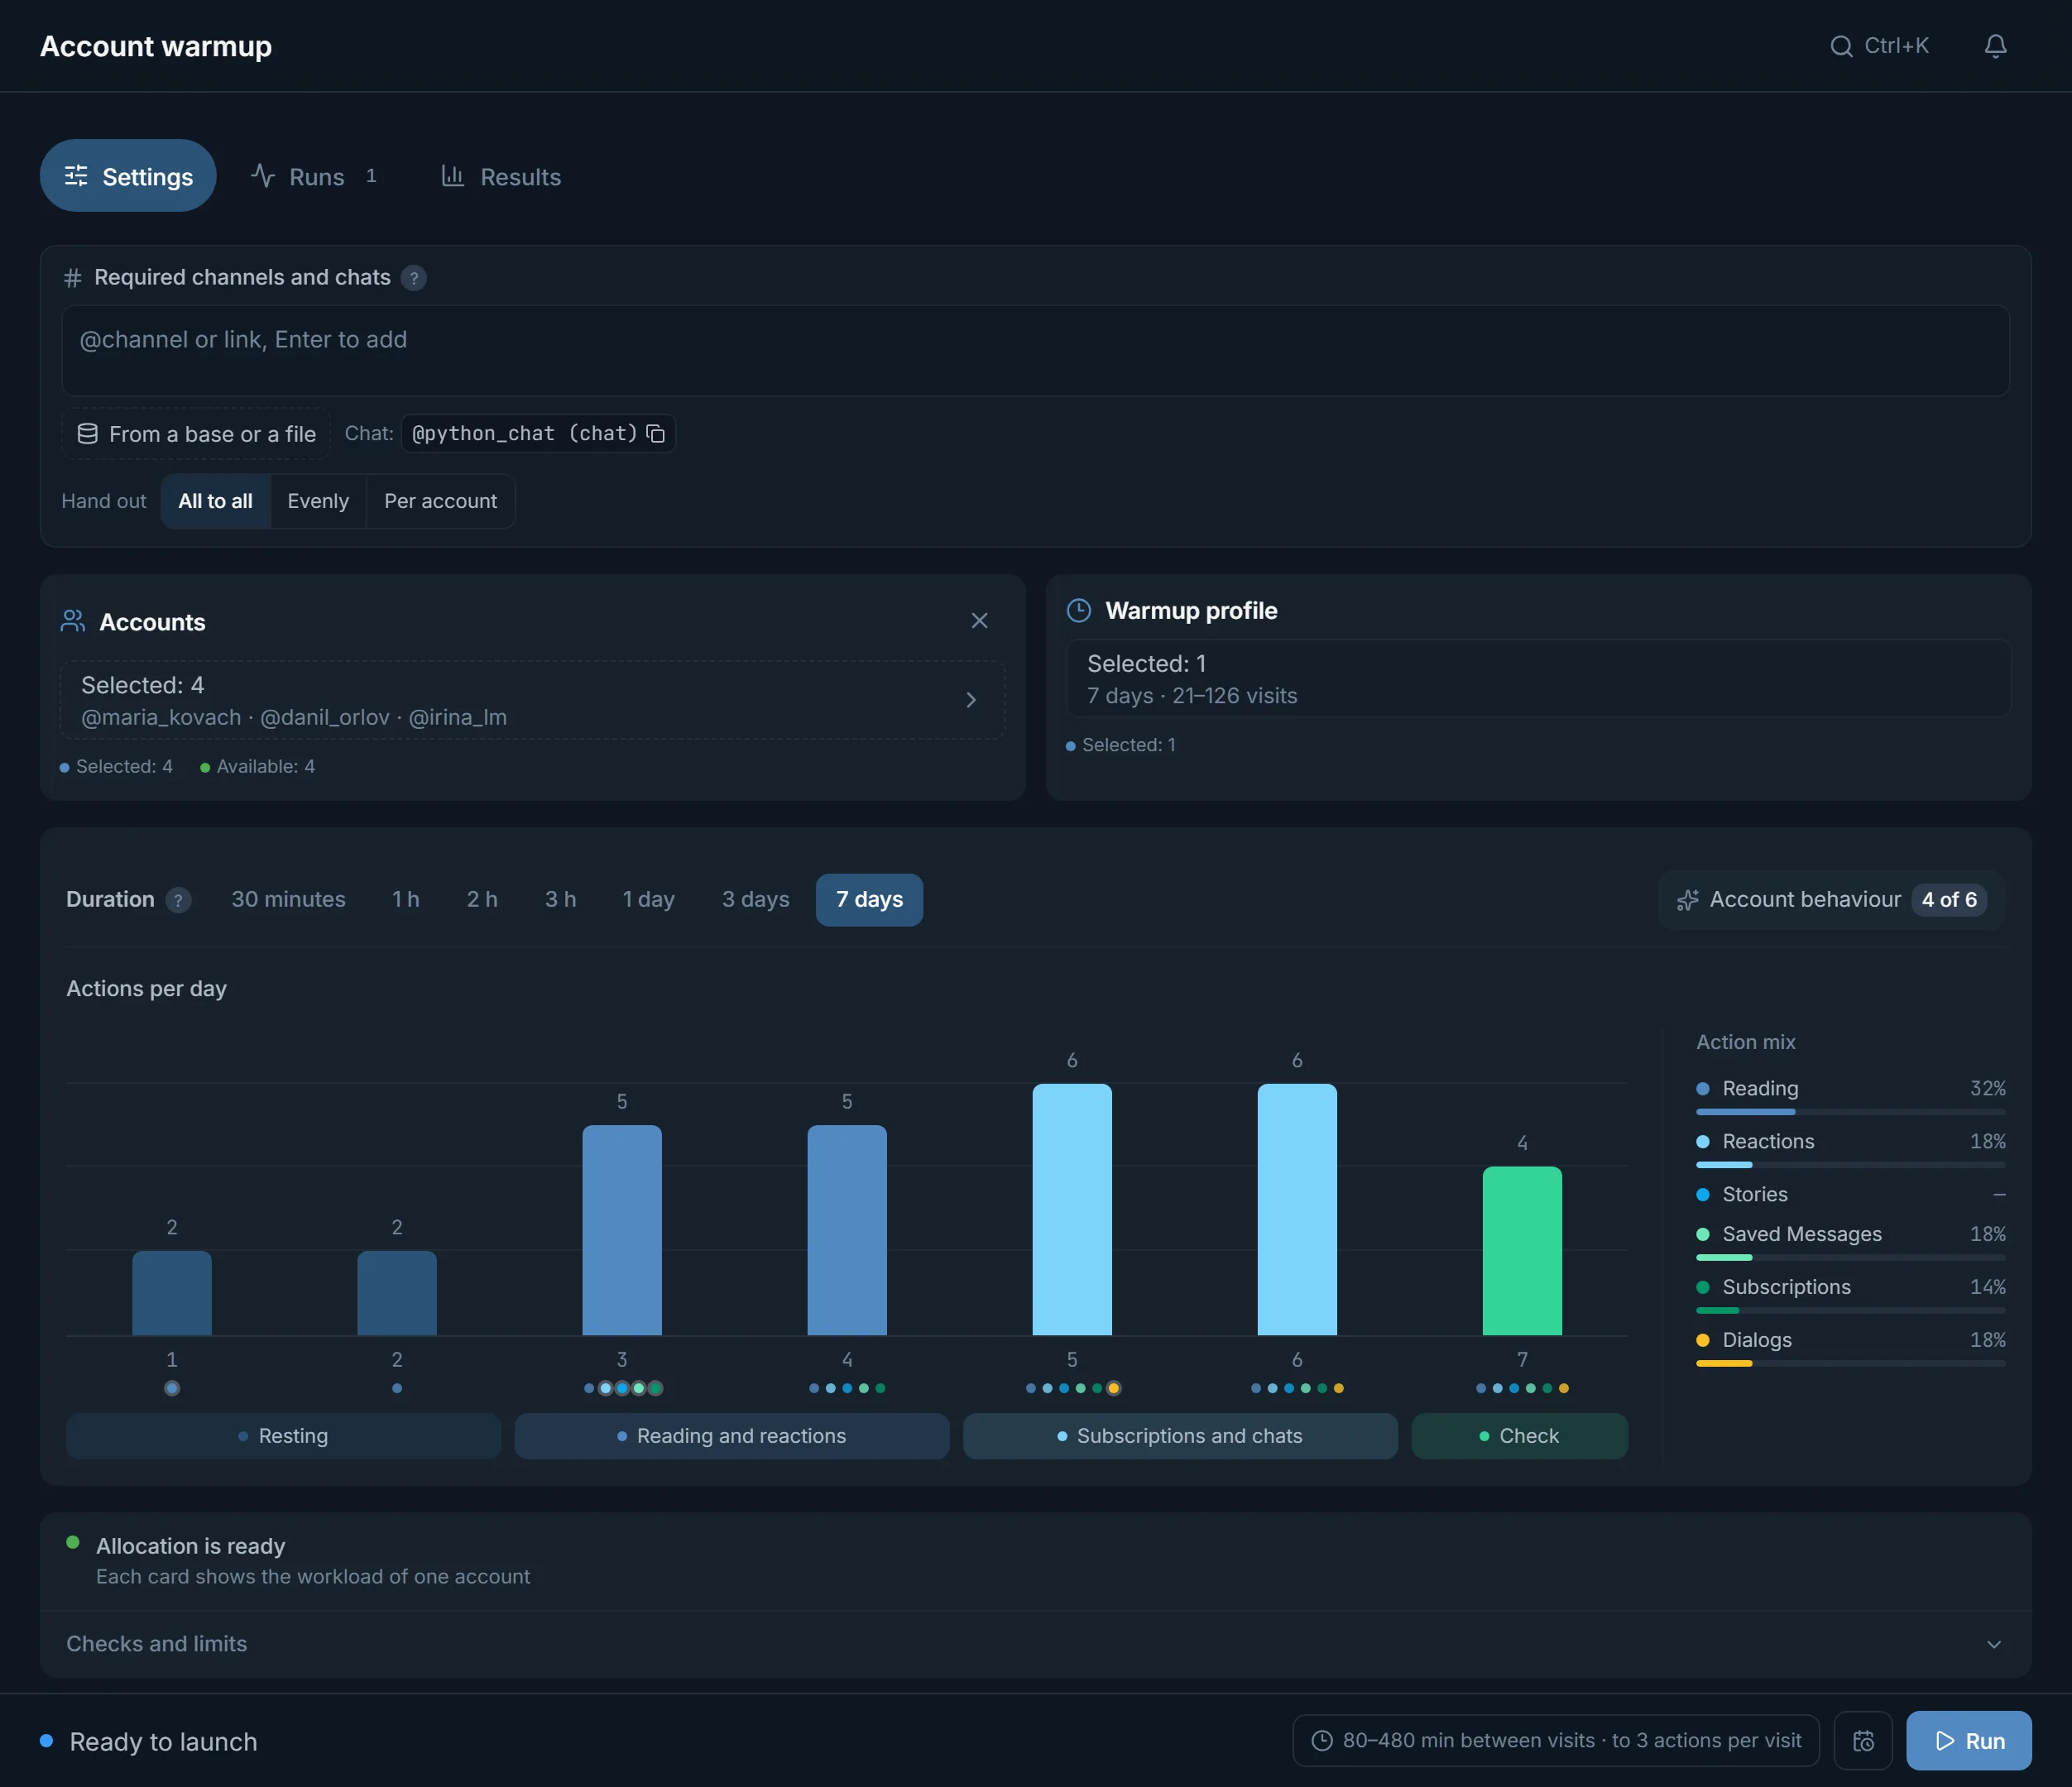This screenshot has width=2072, height=1787.
Task: Click the Reading and reactions phase label
Action: point(732,1436)
